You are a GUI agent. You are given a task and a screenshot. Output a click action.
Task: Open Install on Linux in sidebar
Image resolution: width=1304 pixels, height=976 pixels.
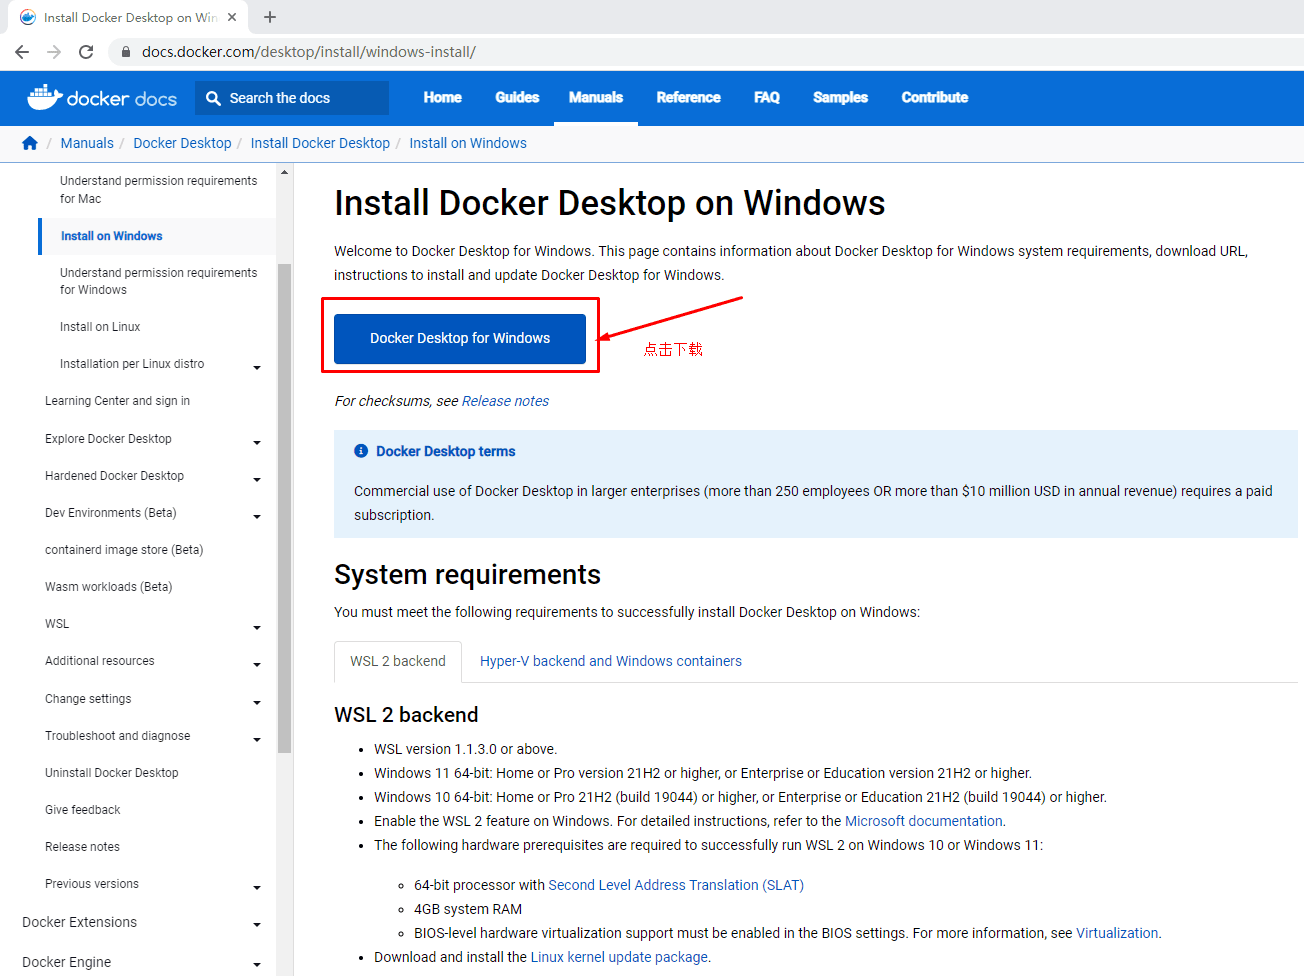pos(100,327)
